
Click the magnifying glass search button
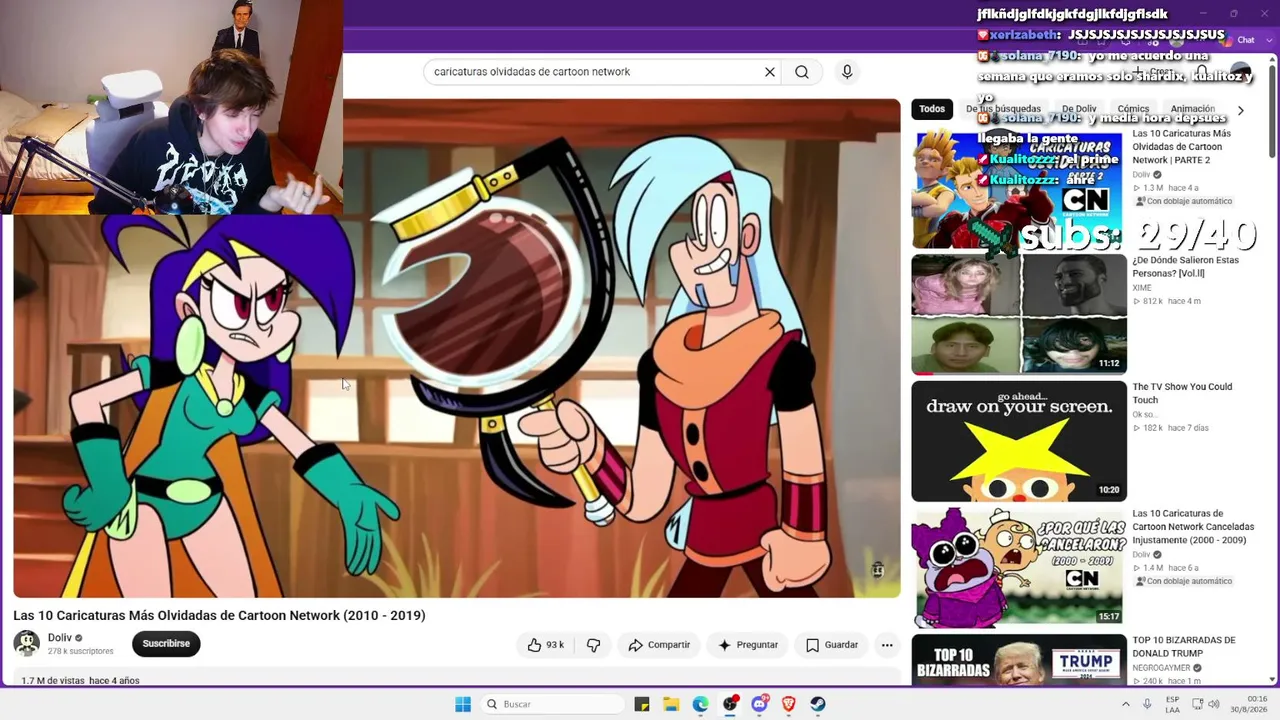pos(802,72)
